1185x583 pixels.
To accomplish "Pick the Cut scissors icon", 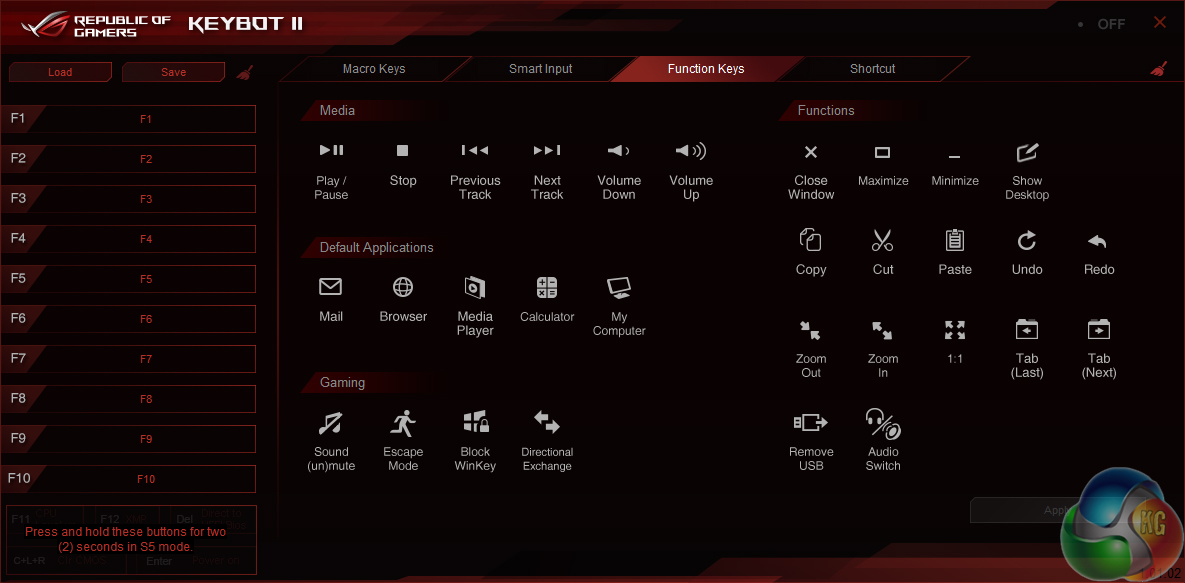I will pyautogui.click(x=883, y=241).
